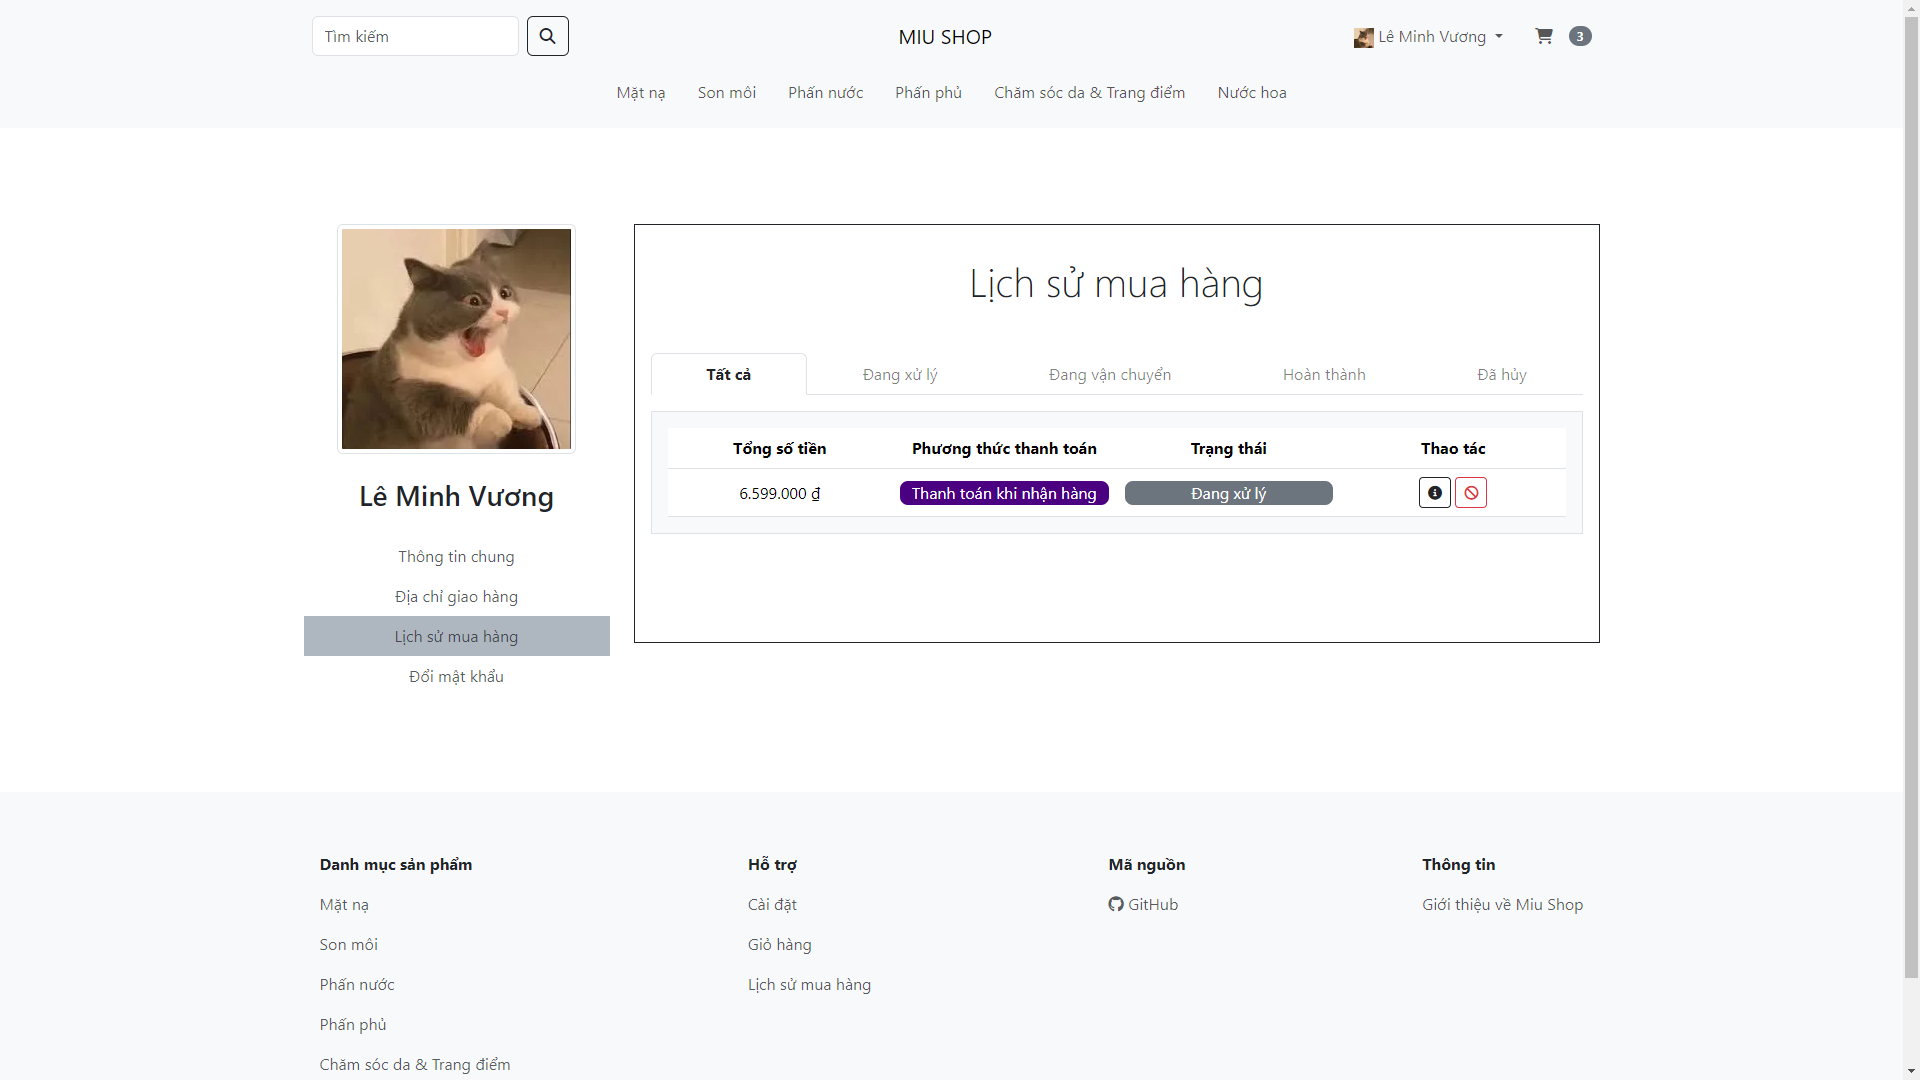Click MIU SHOP brand title
This screenshot has width=1920, height=1080.
pos(944,37)
